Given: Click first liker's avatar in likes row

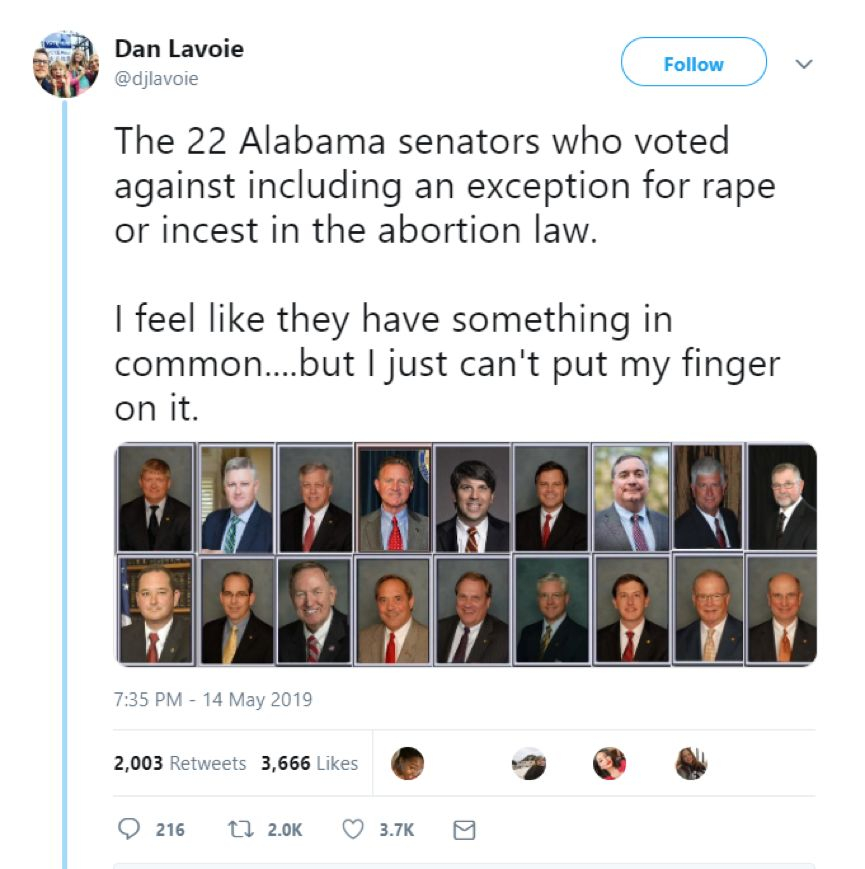Looking at the screenshot, I should click(407, 763).
